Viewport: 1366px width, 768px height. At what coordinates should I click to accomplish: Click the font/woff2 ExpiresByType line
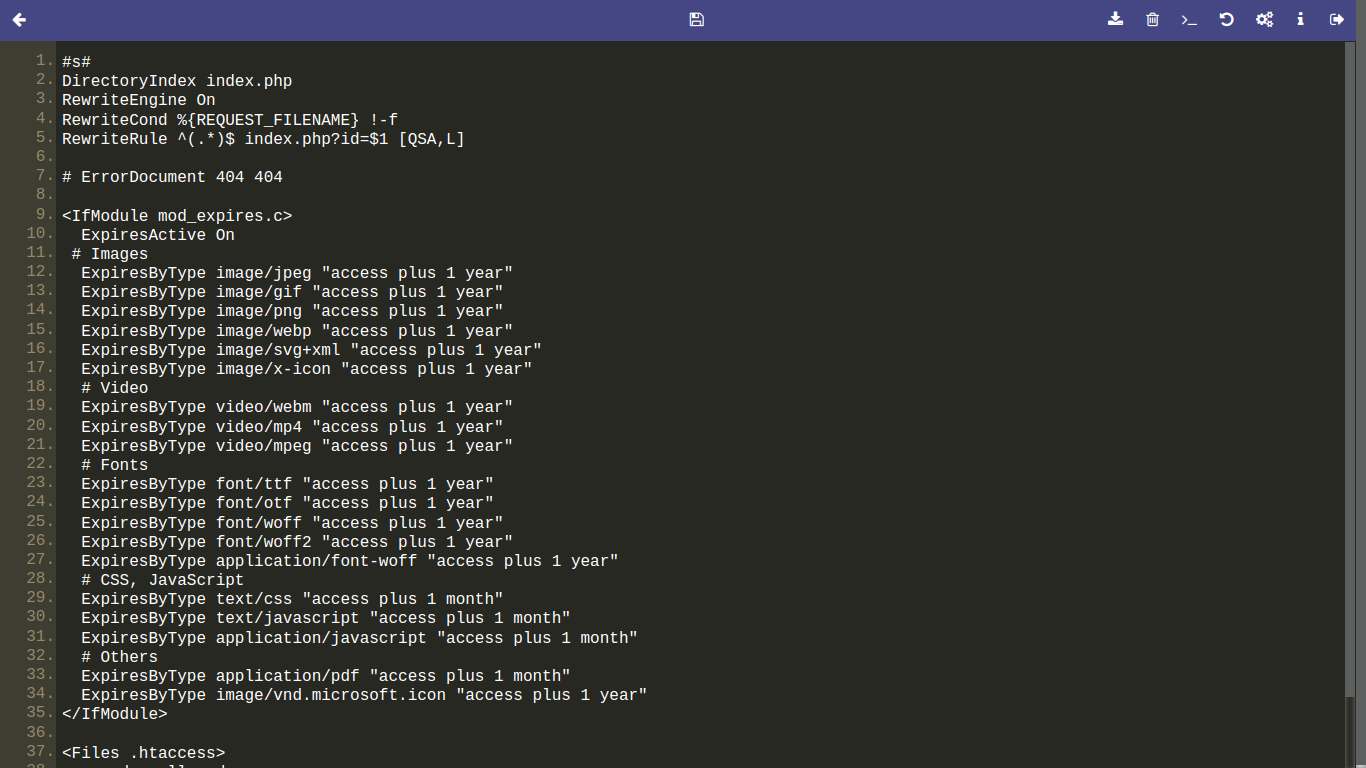click(297, 542)
